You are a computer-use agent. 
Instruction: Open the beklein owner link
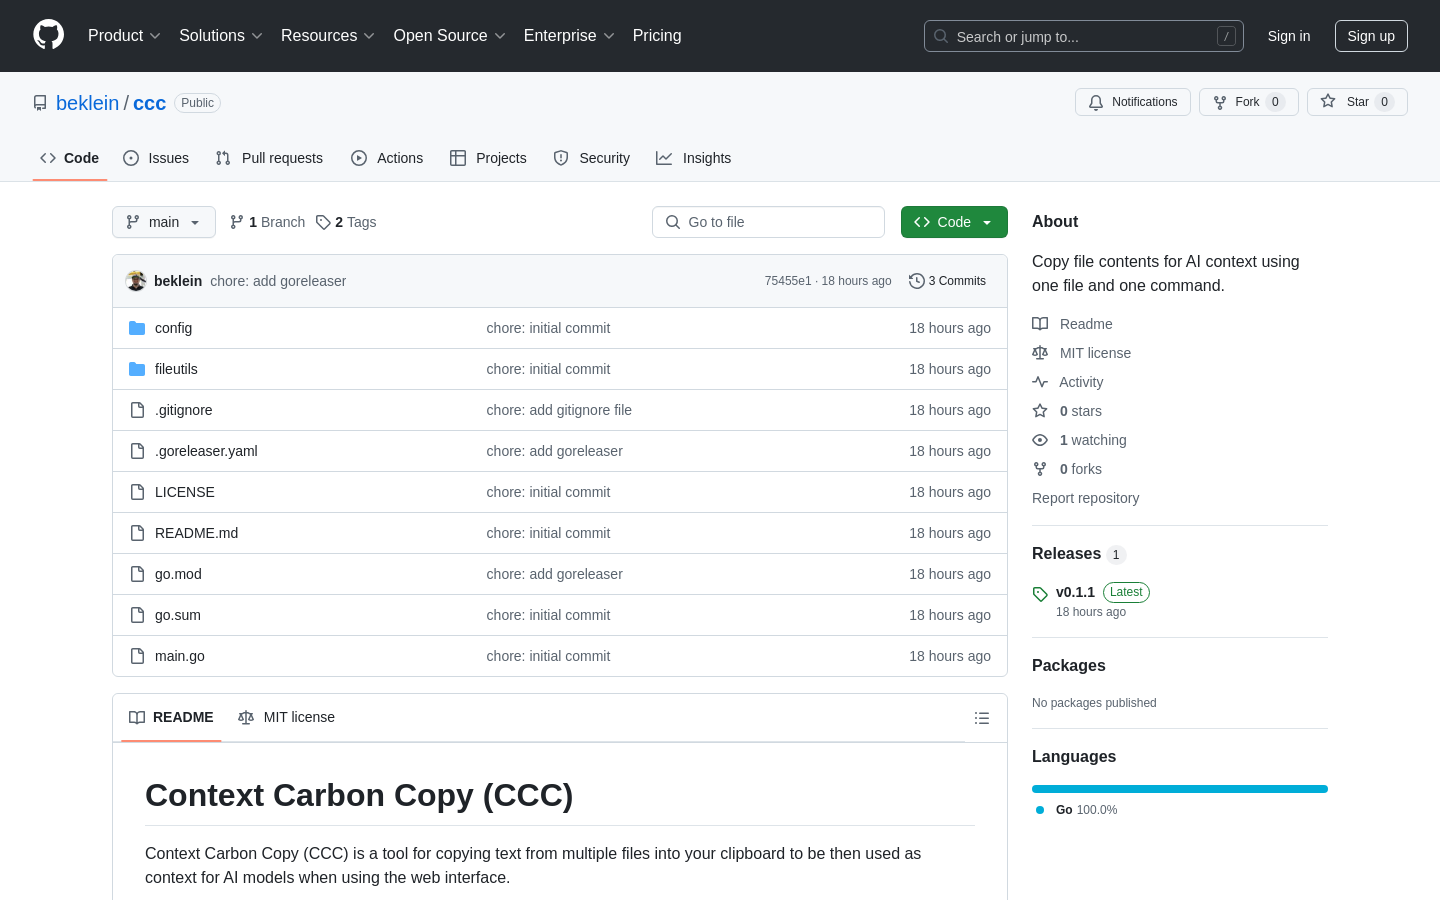pos(87,103)
